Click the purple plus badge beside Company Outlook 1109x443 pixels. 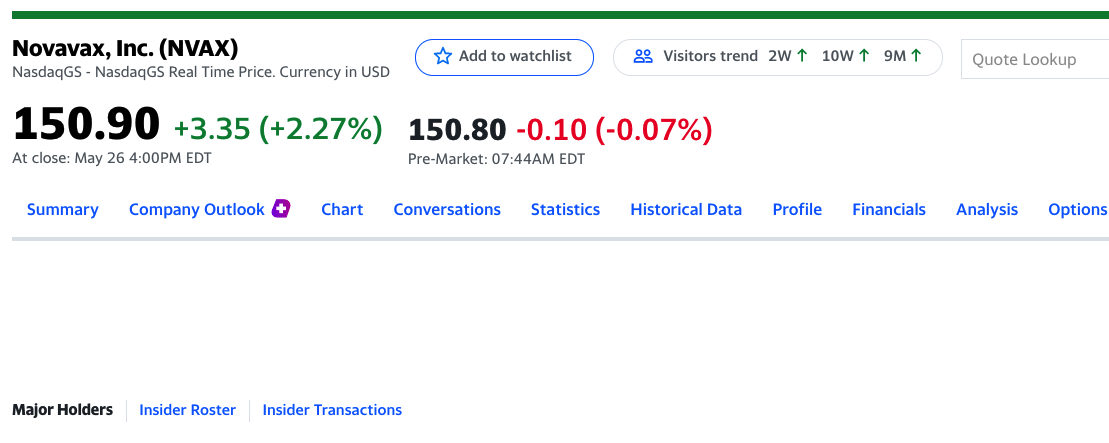[x=281, y=209]
